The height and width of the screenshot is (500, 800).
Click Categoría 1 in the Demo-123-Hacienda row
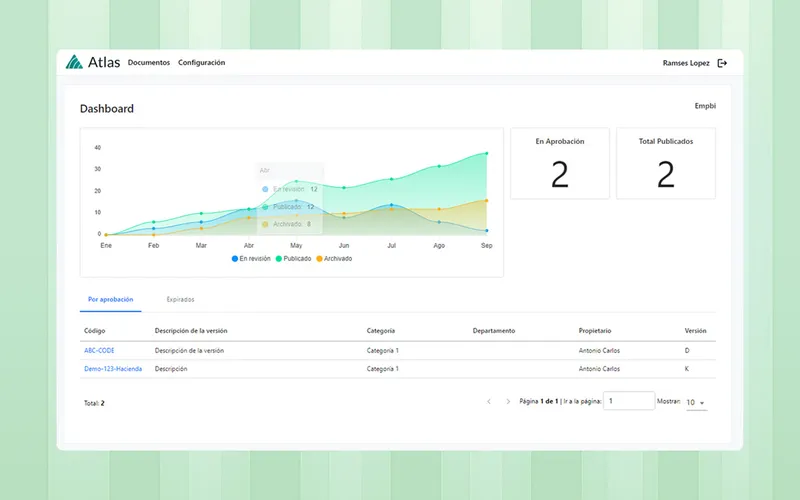[383, 368]
